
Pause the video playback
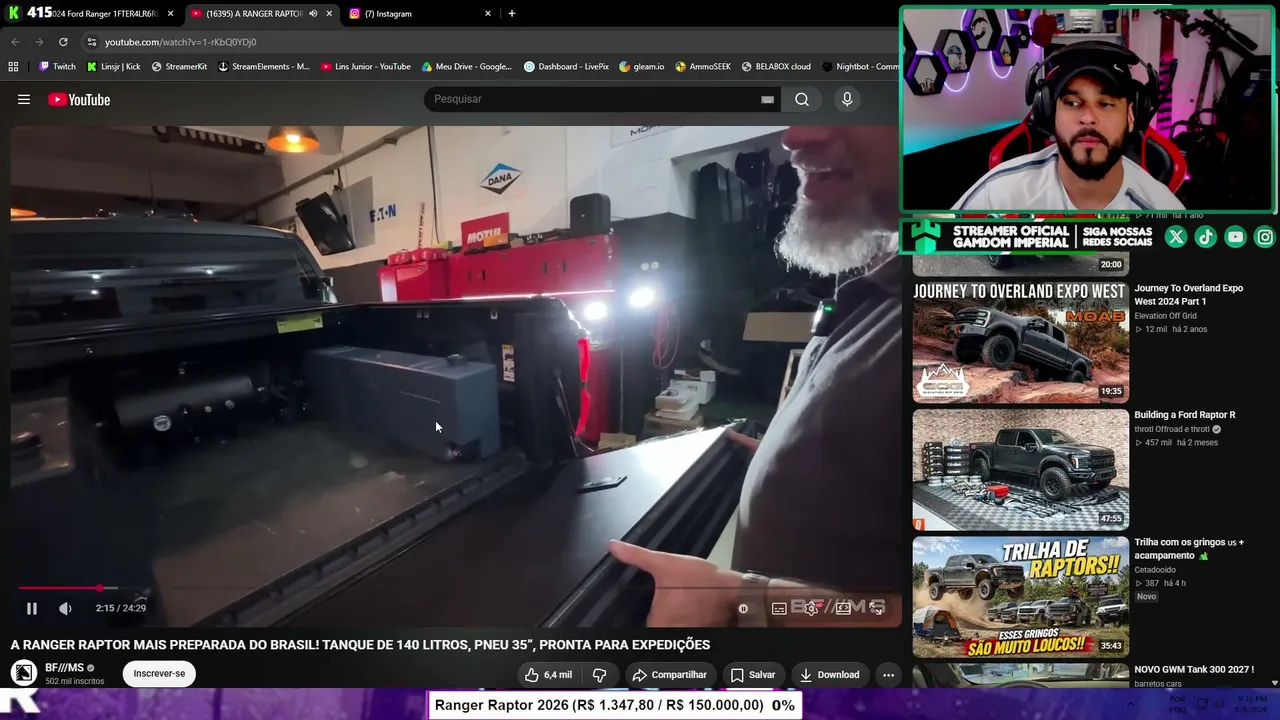32,608
